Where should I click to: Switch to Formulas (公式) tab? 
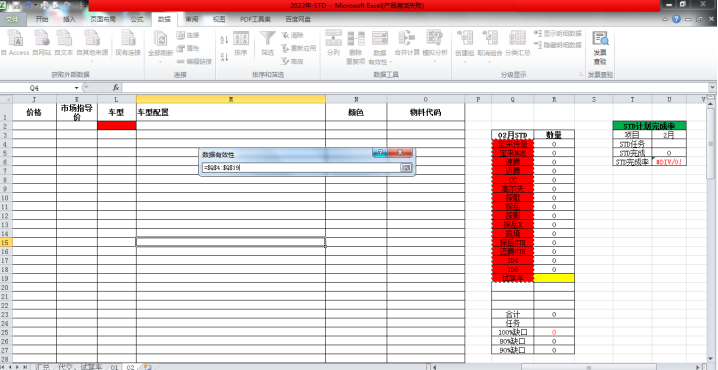click(x=136, y=19)
